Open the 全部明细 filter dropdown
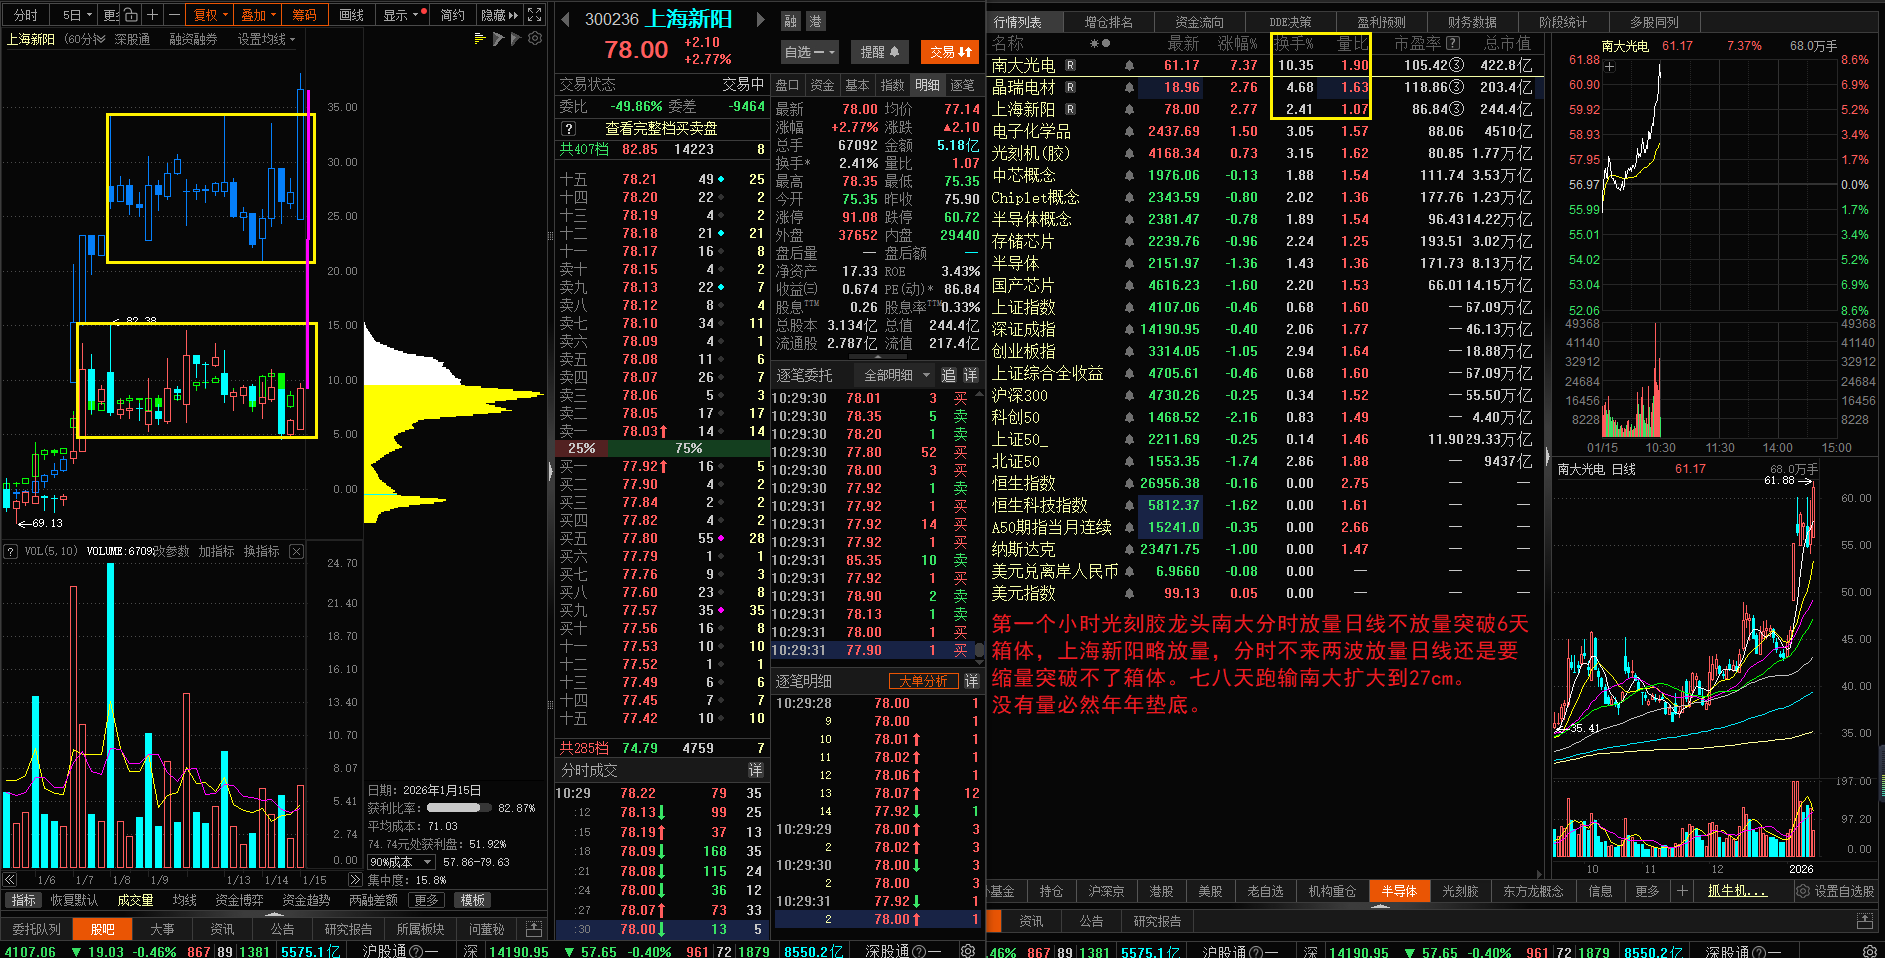1885x958 pixels. [896, 375]
